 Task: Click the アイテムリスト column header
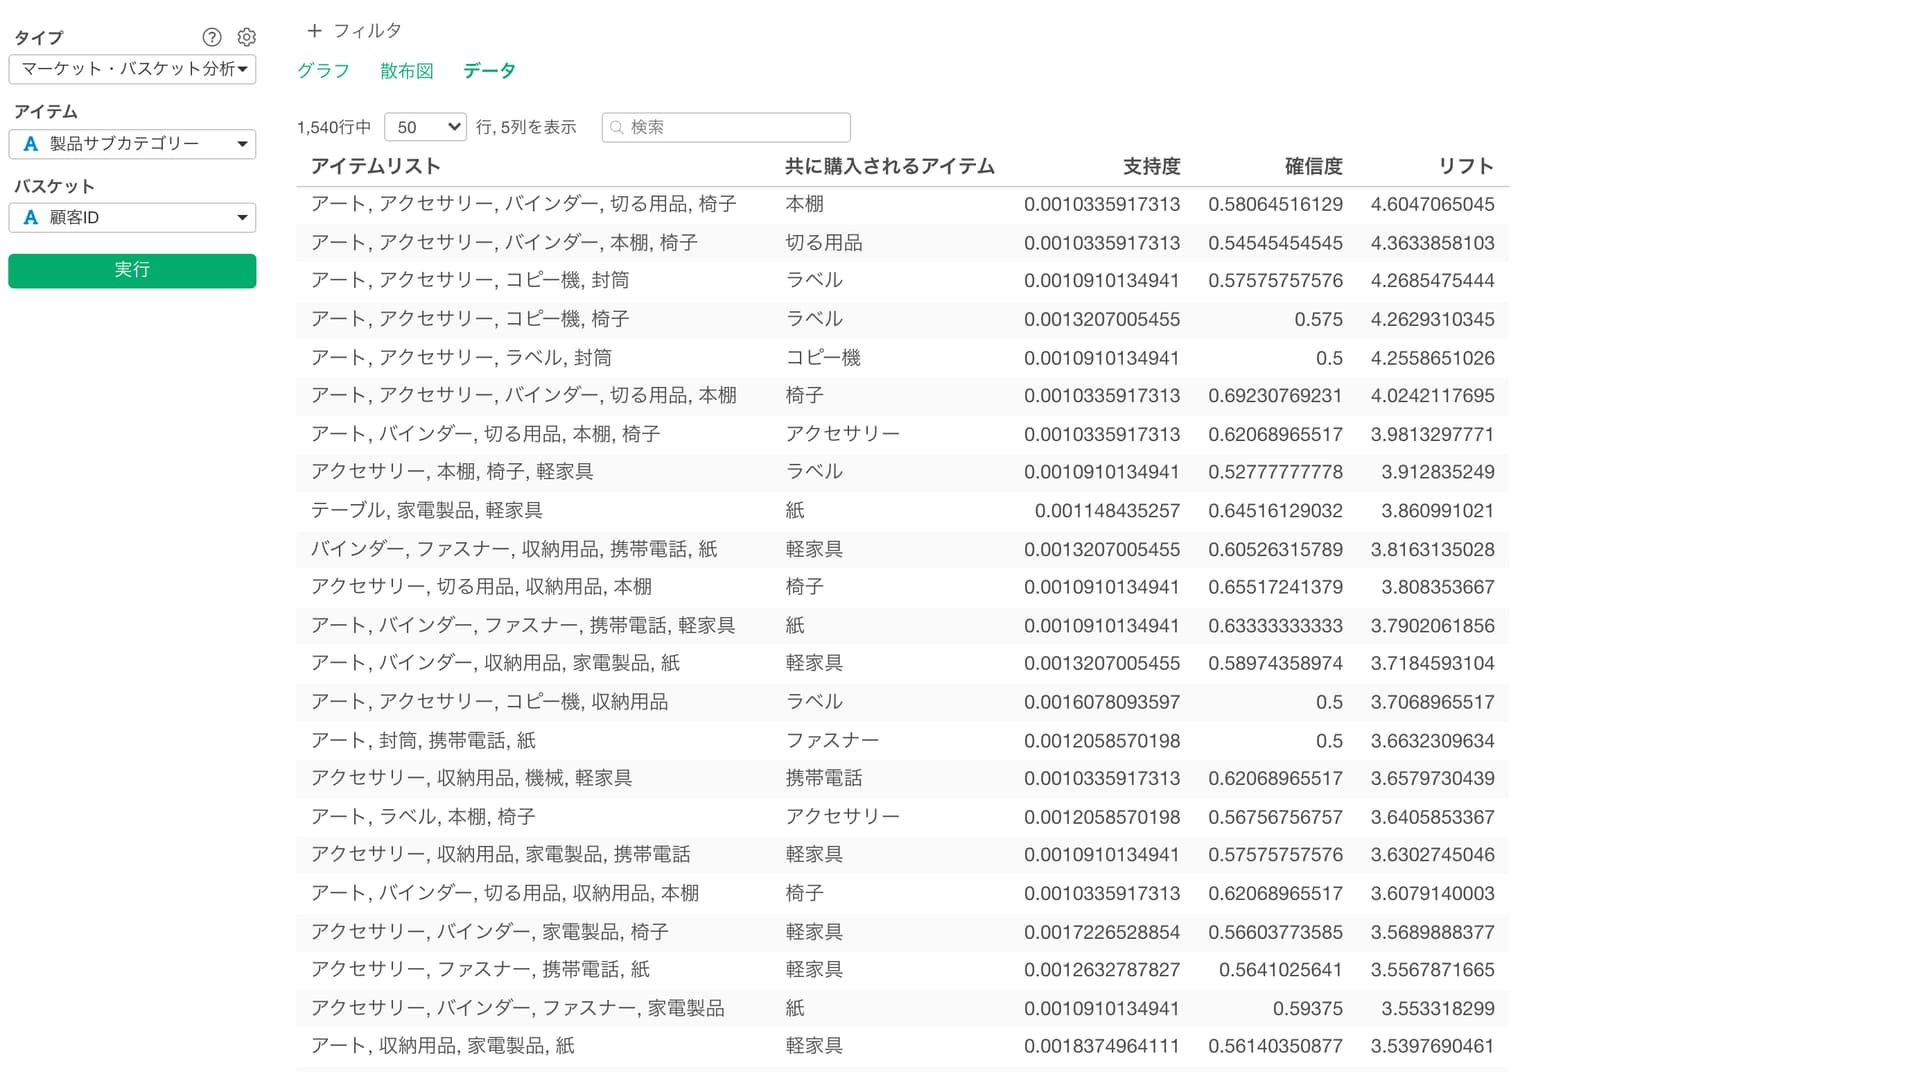click(375, 166)
